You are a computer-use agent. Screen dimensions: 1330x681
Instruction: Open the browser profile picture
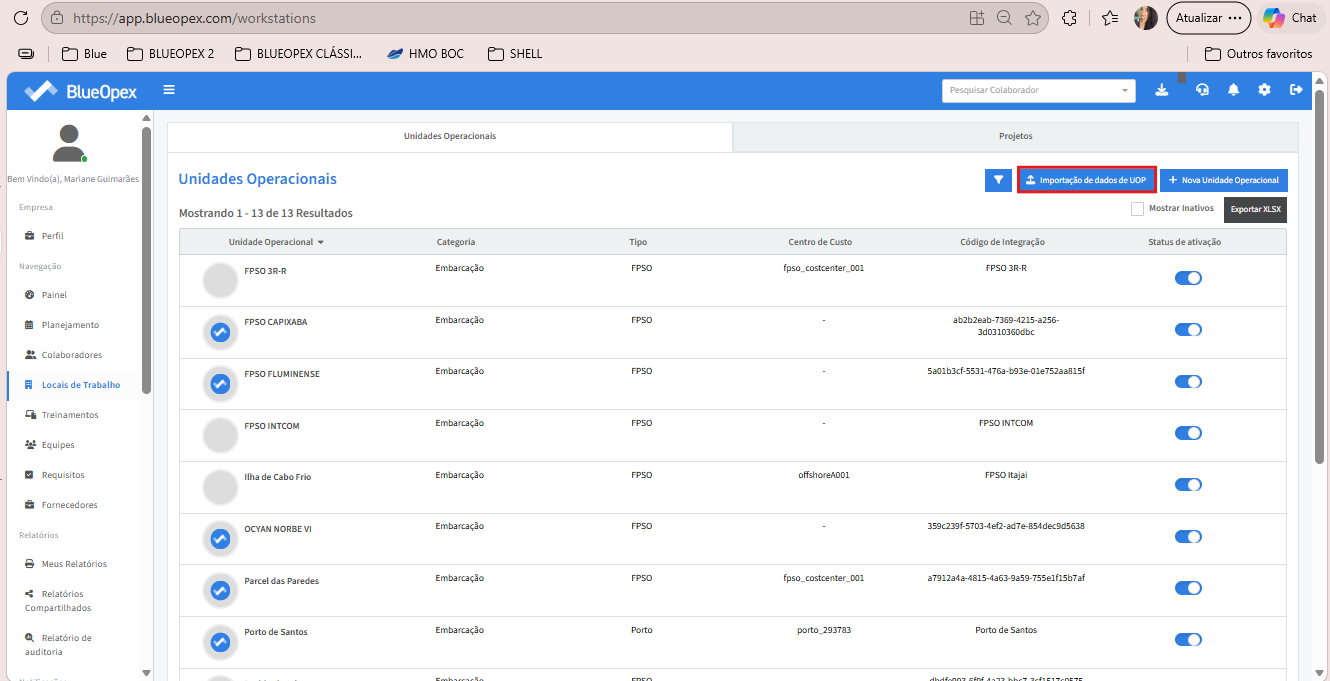[1146, 18]
